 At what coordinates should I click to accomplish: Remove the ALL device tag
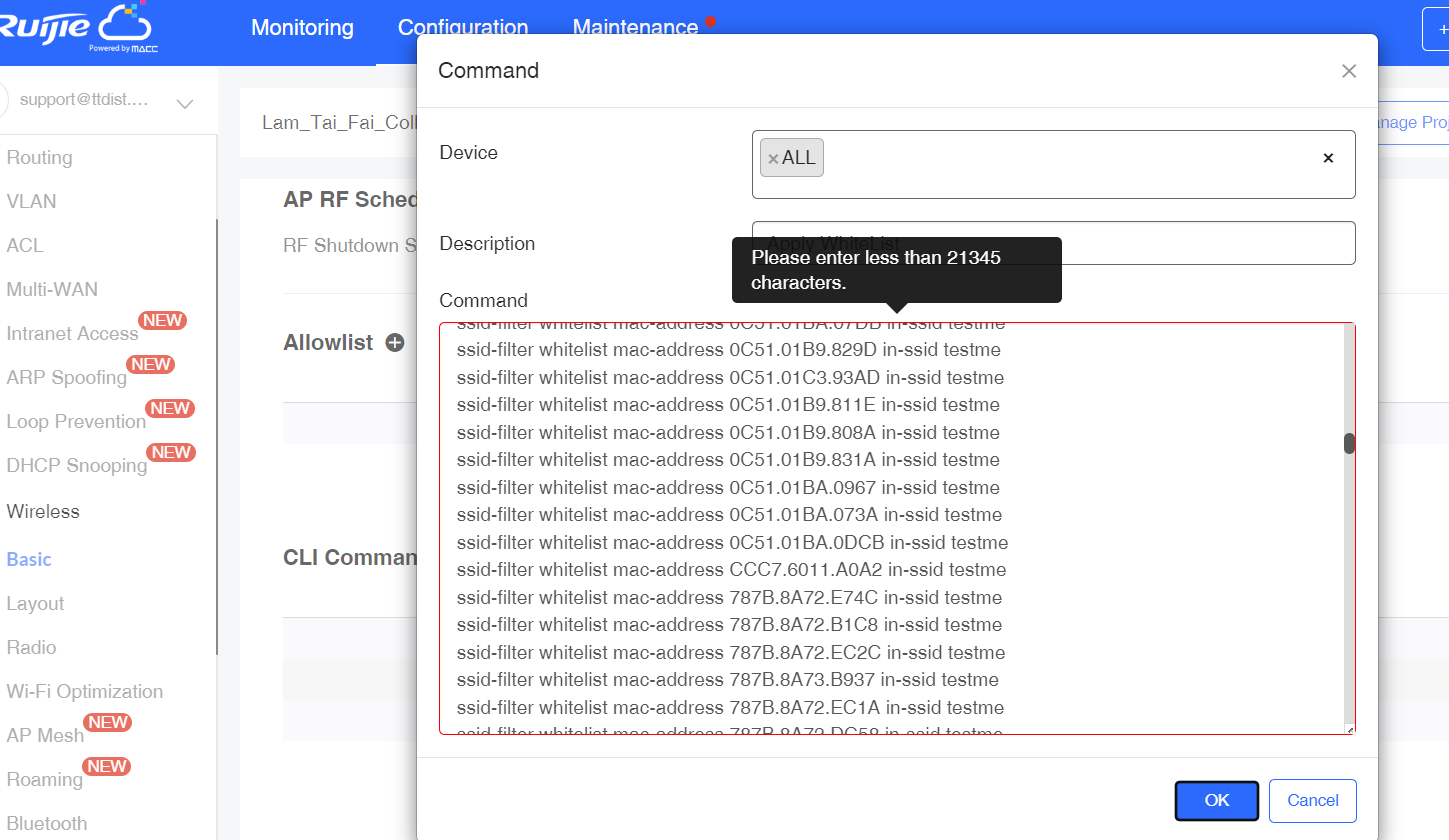[773, 158]
